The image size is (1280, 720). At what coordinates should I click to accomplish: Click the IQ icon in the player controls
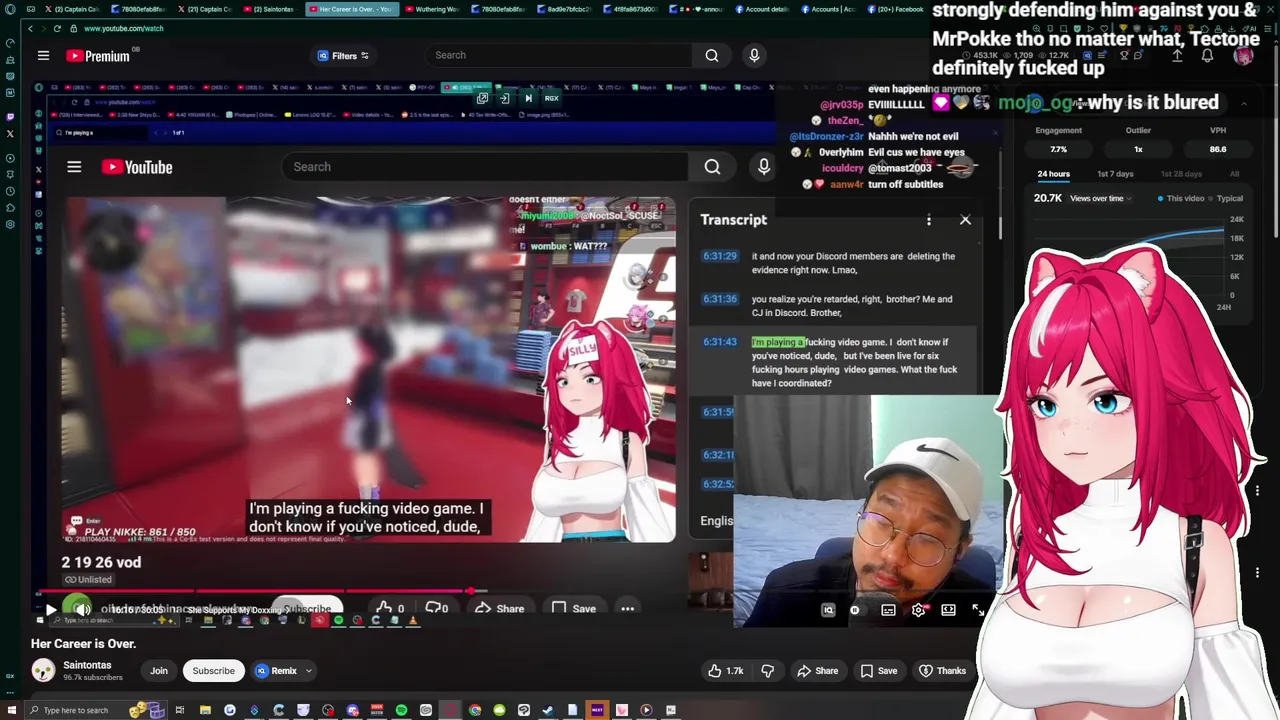click(x=828, y=610)
